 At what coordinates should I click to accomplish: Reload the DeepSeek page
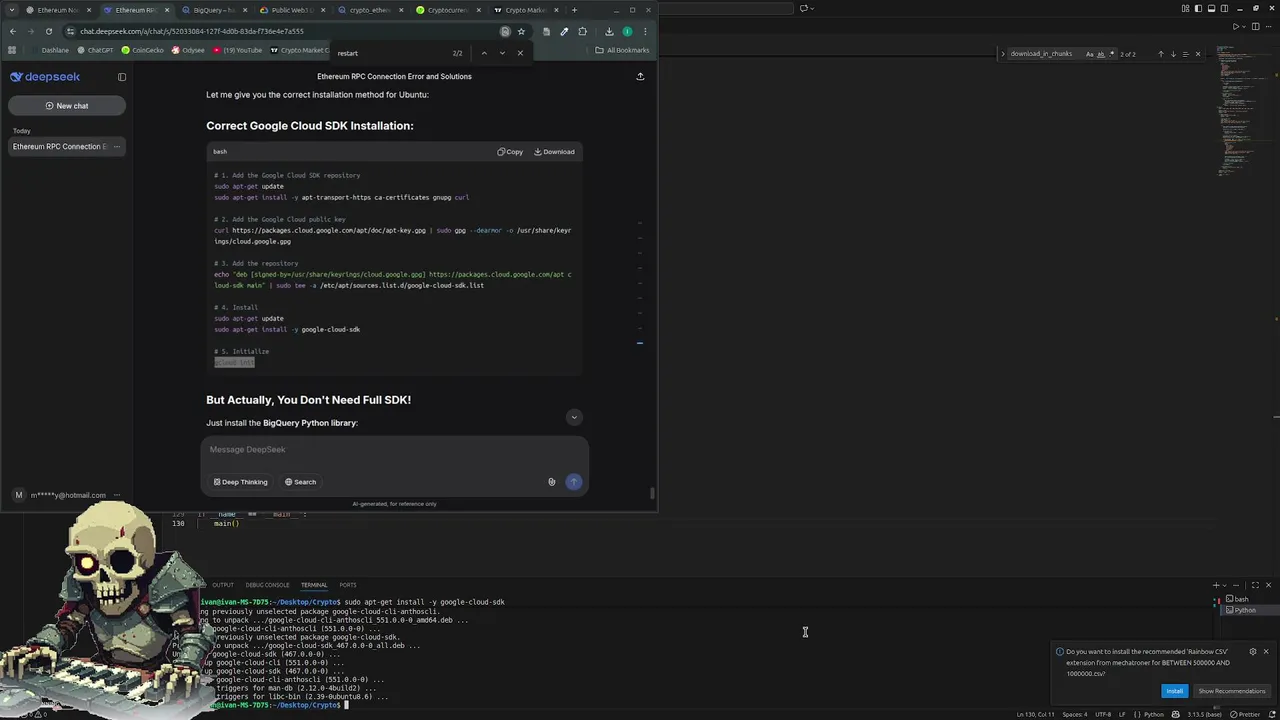click(48, 31)
